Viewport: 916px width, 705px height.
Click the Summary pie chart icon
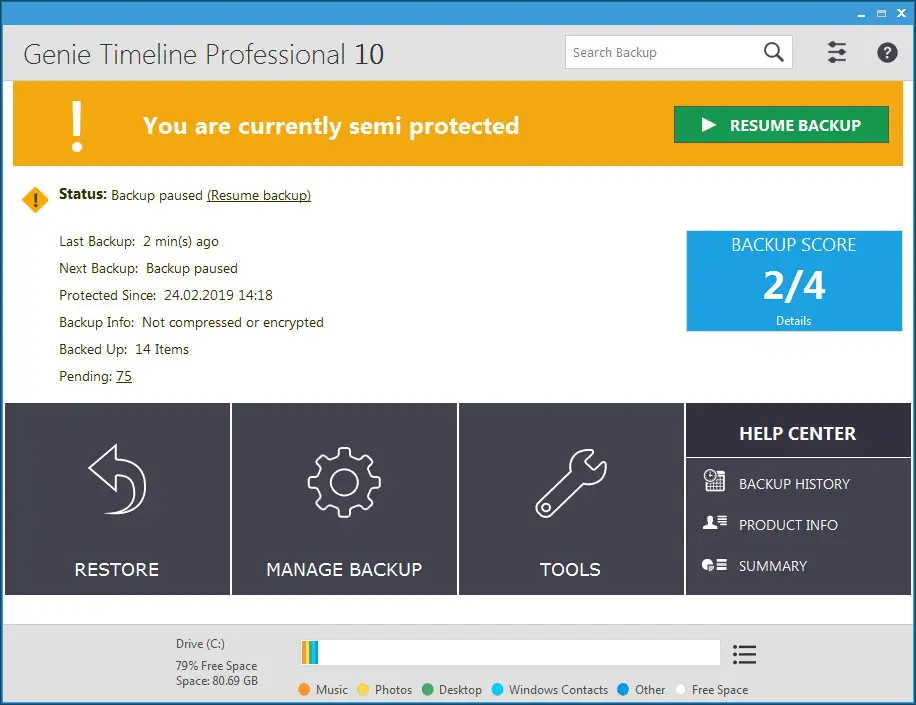[x=714, y=565]
